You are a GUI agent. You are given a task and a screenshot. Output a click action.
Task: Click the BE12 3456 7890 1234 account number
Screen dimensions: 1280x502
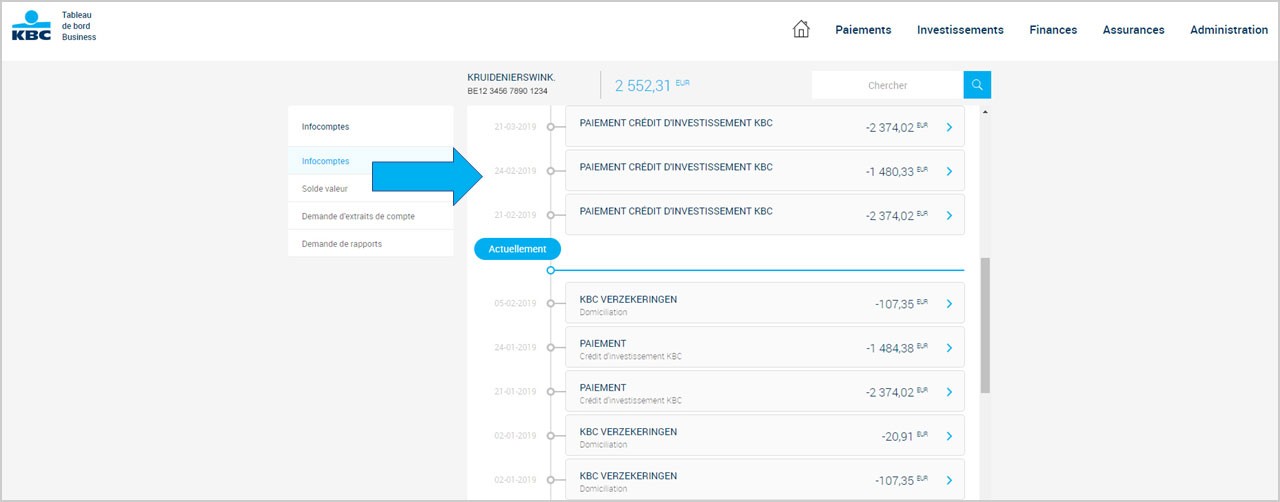507,91
